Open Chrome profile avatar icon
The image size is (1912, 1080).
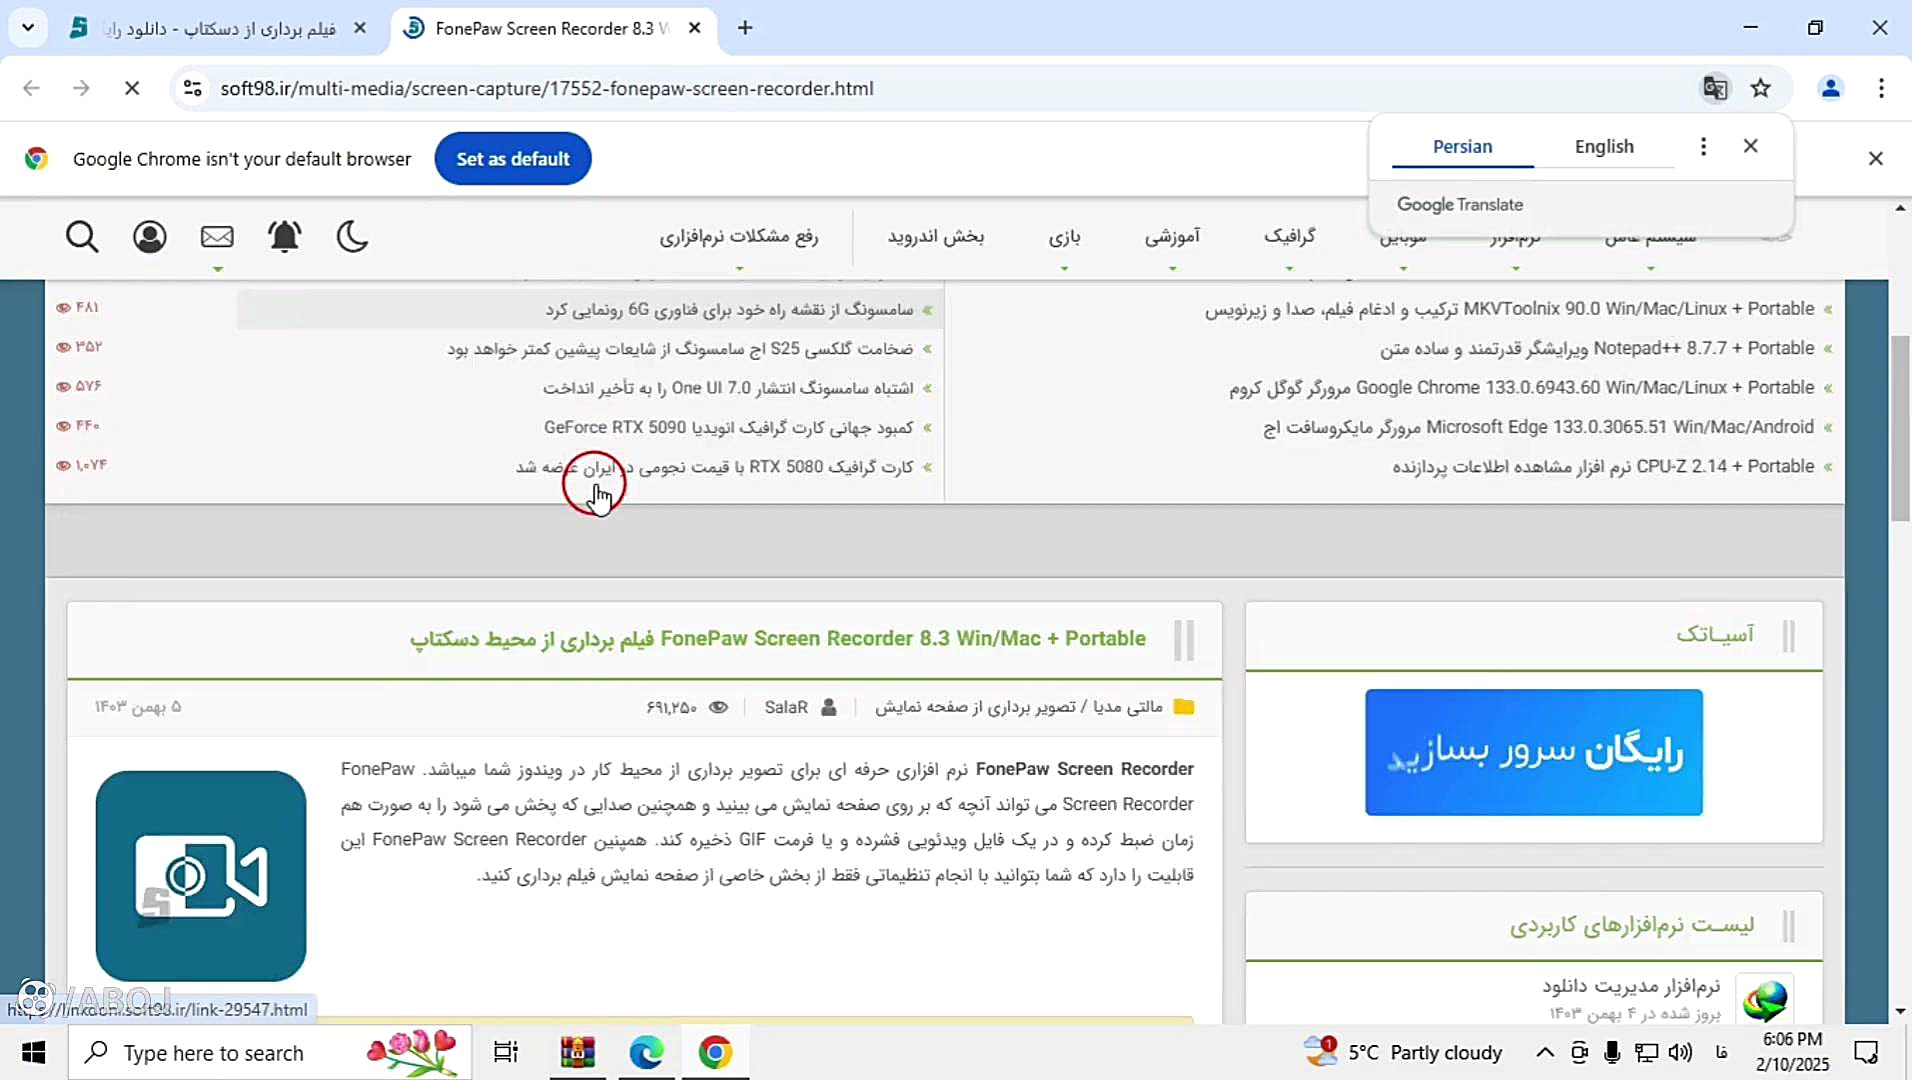[x=1831, y=88]
